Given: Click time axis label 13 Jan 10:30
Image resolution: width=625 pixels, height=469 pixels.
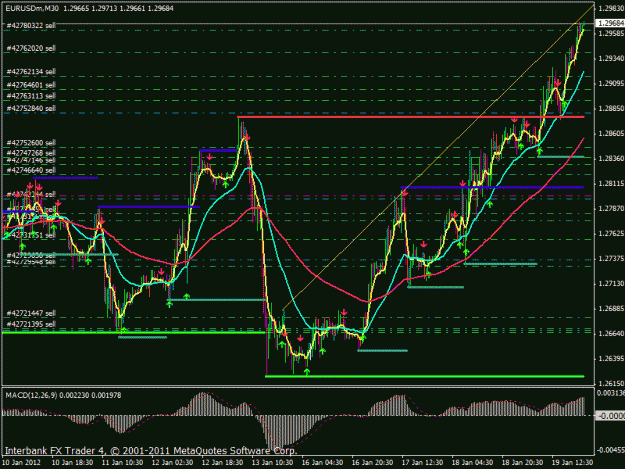Looking at the screenshot, I should 272,463.
